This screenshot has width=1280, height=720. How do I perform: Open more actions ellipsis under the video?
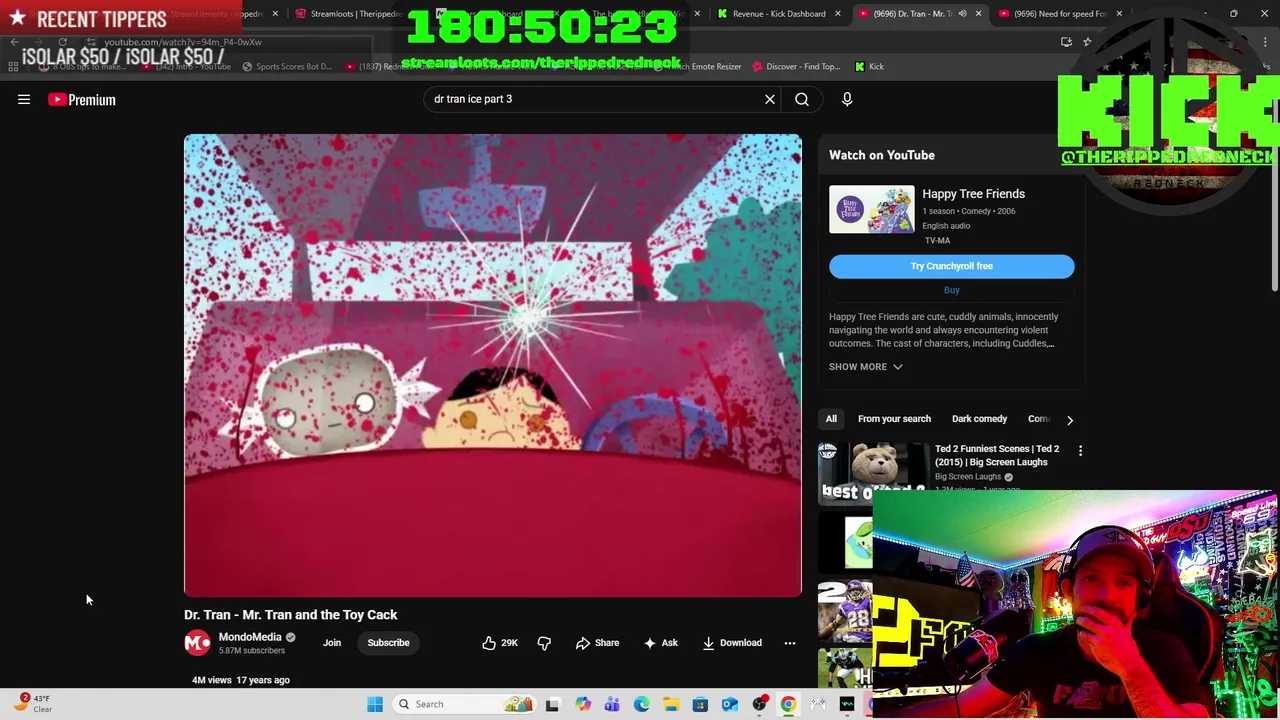click(x=790, y=643)
